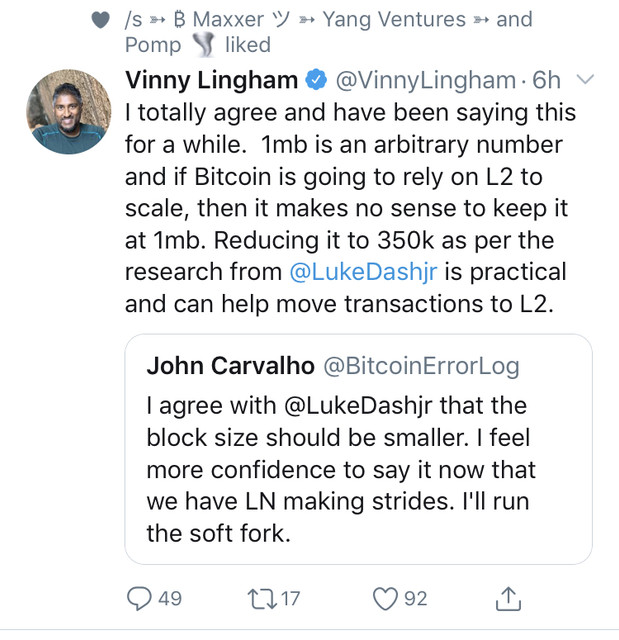Open the @VinnyLingham handle

pyautogui.click(x=426, y=80)
